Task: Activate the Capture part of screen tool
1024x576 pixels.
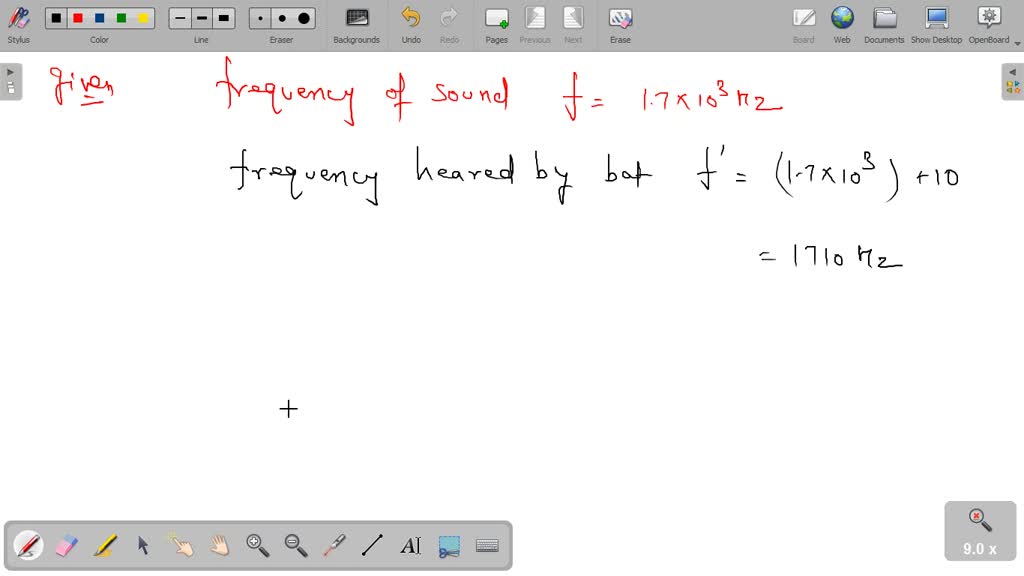Action: click(448, 545)
